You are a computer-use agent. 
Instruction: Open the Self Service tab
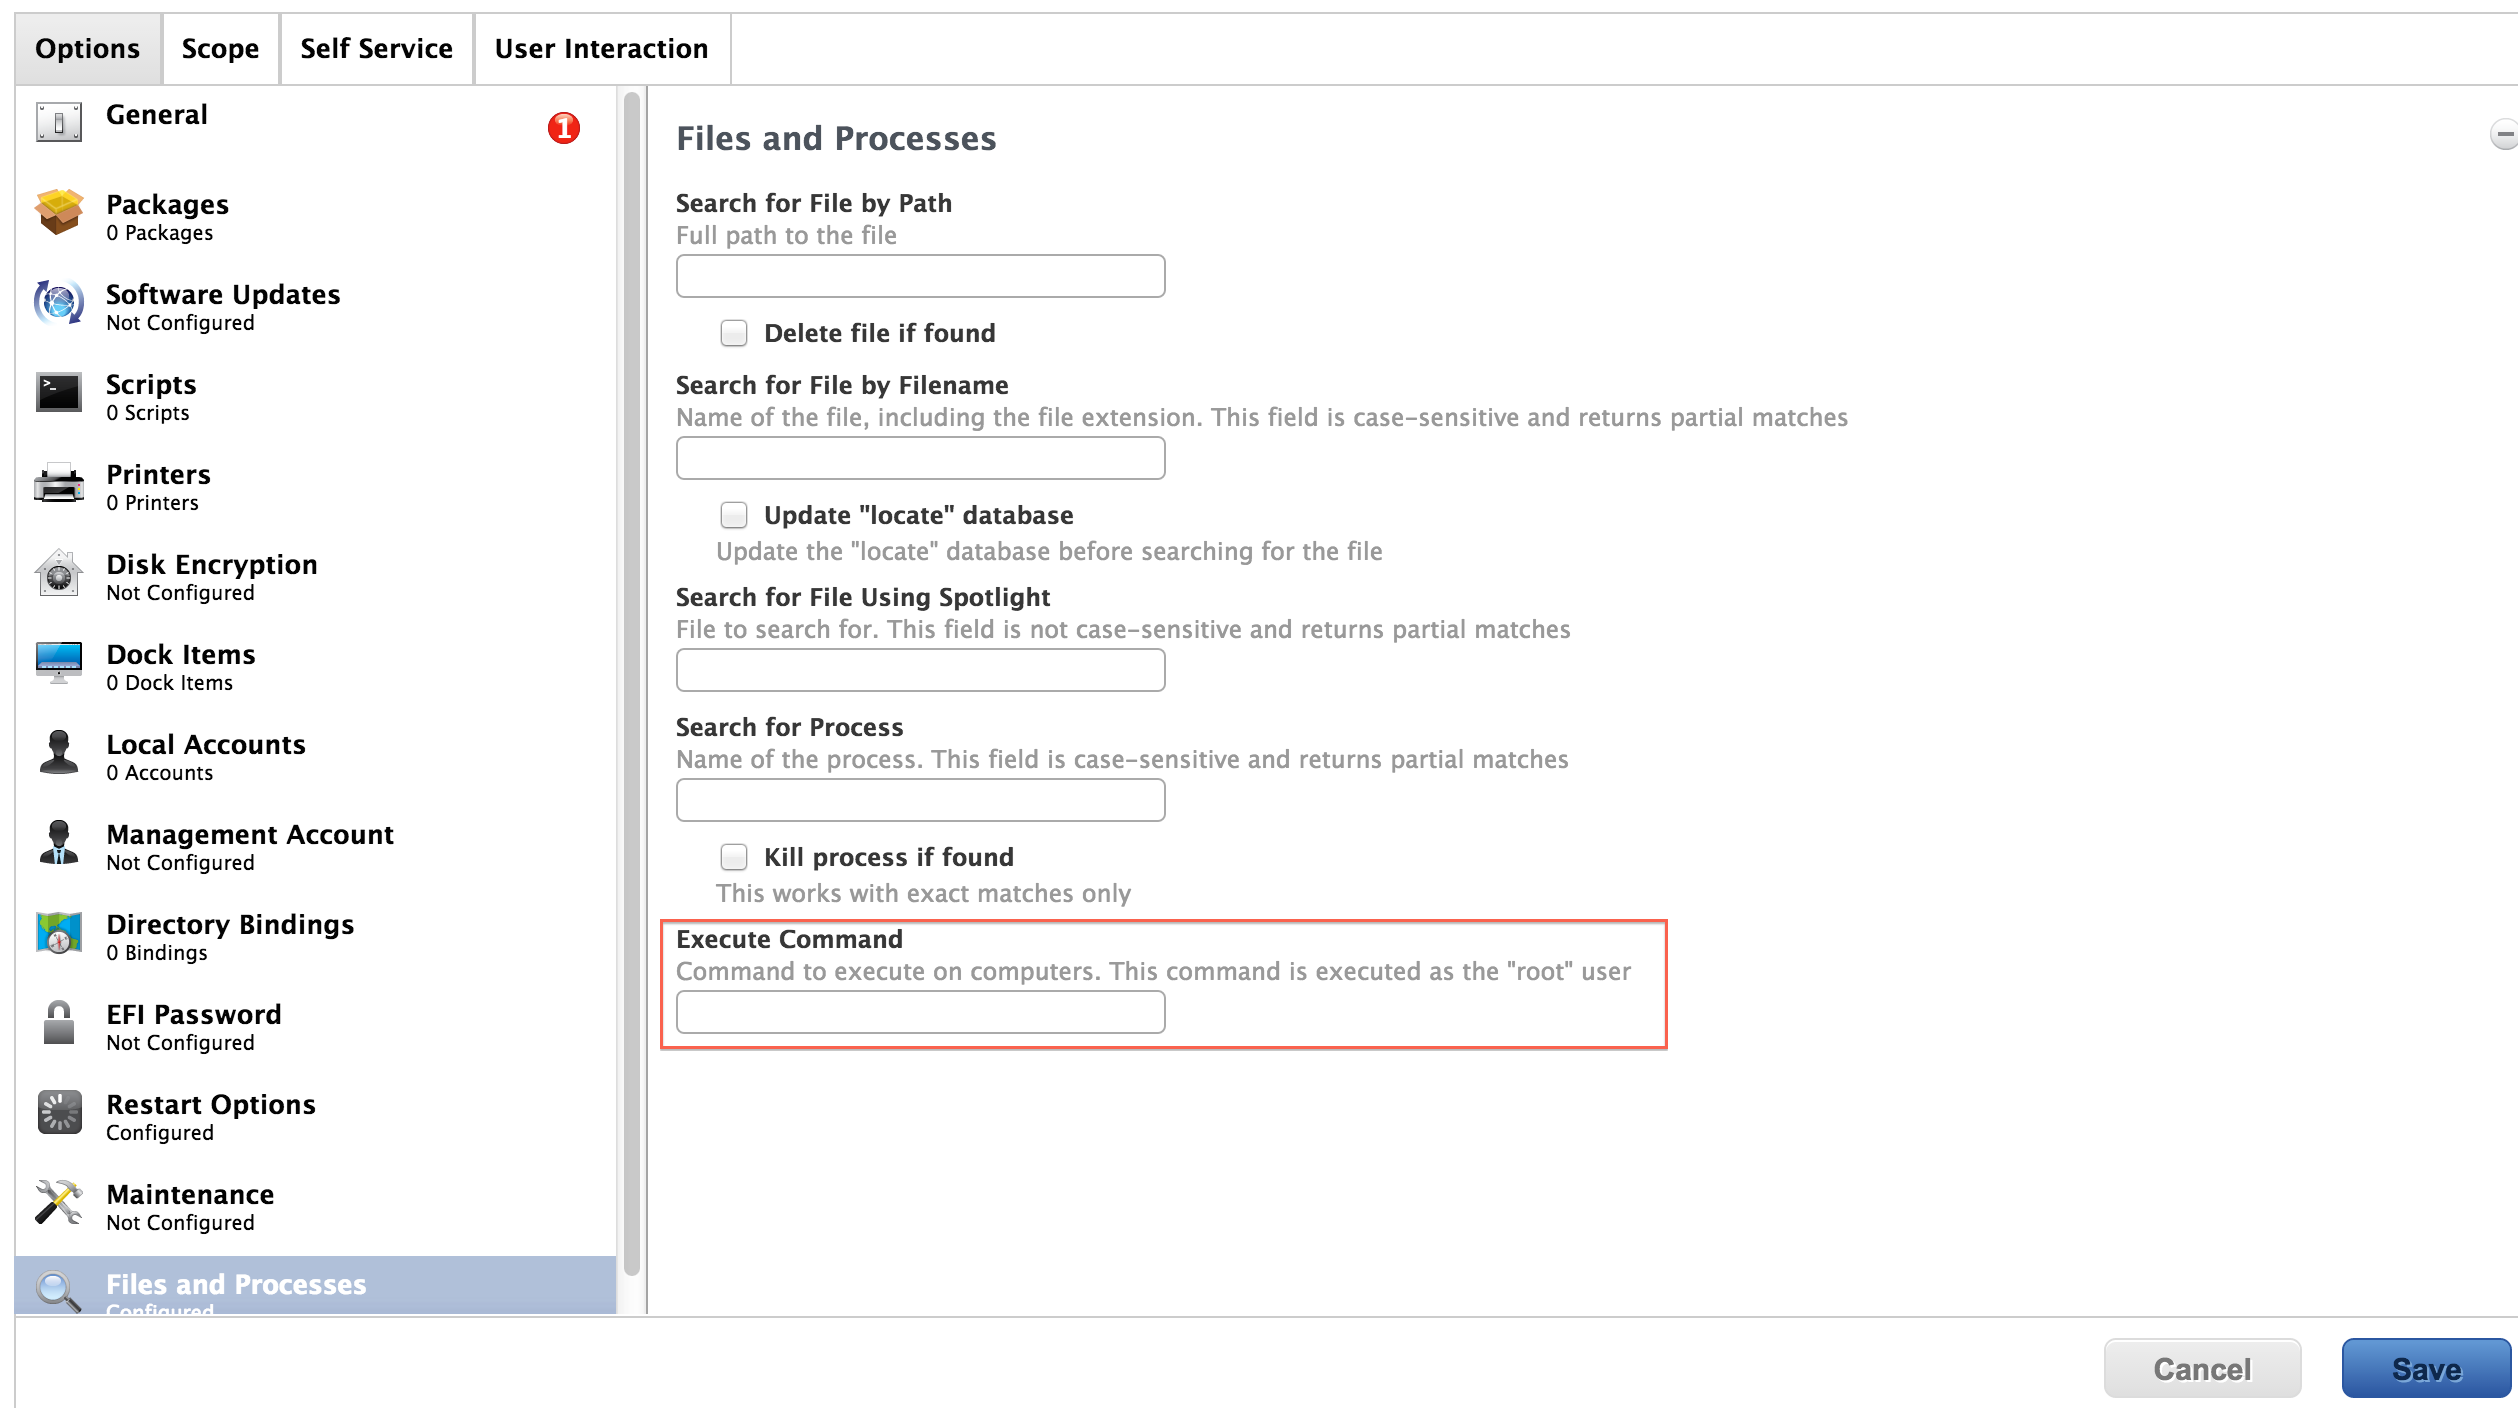[x=377, y=49]
